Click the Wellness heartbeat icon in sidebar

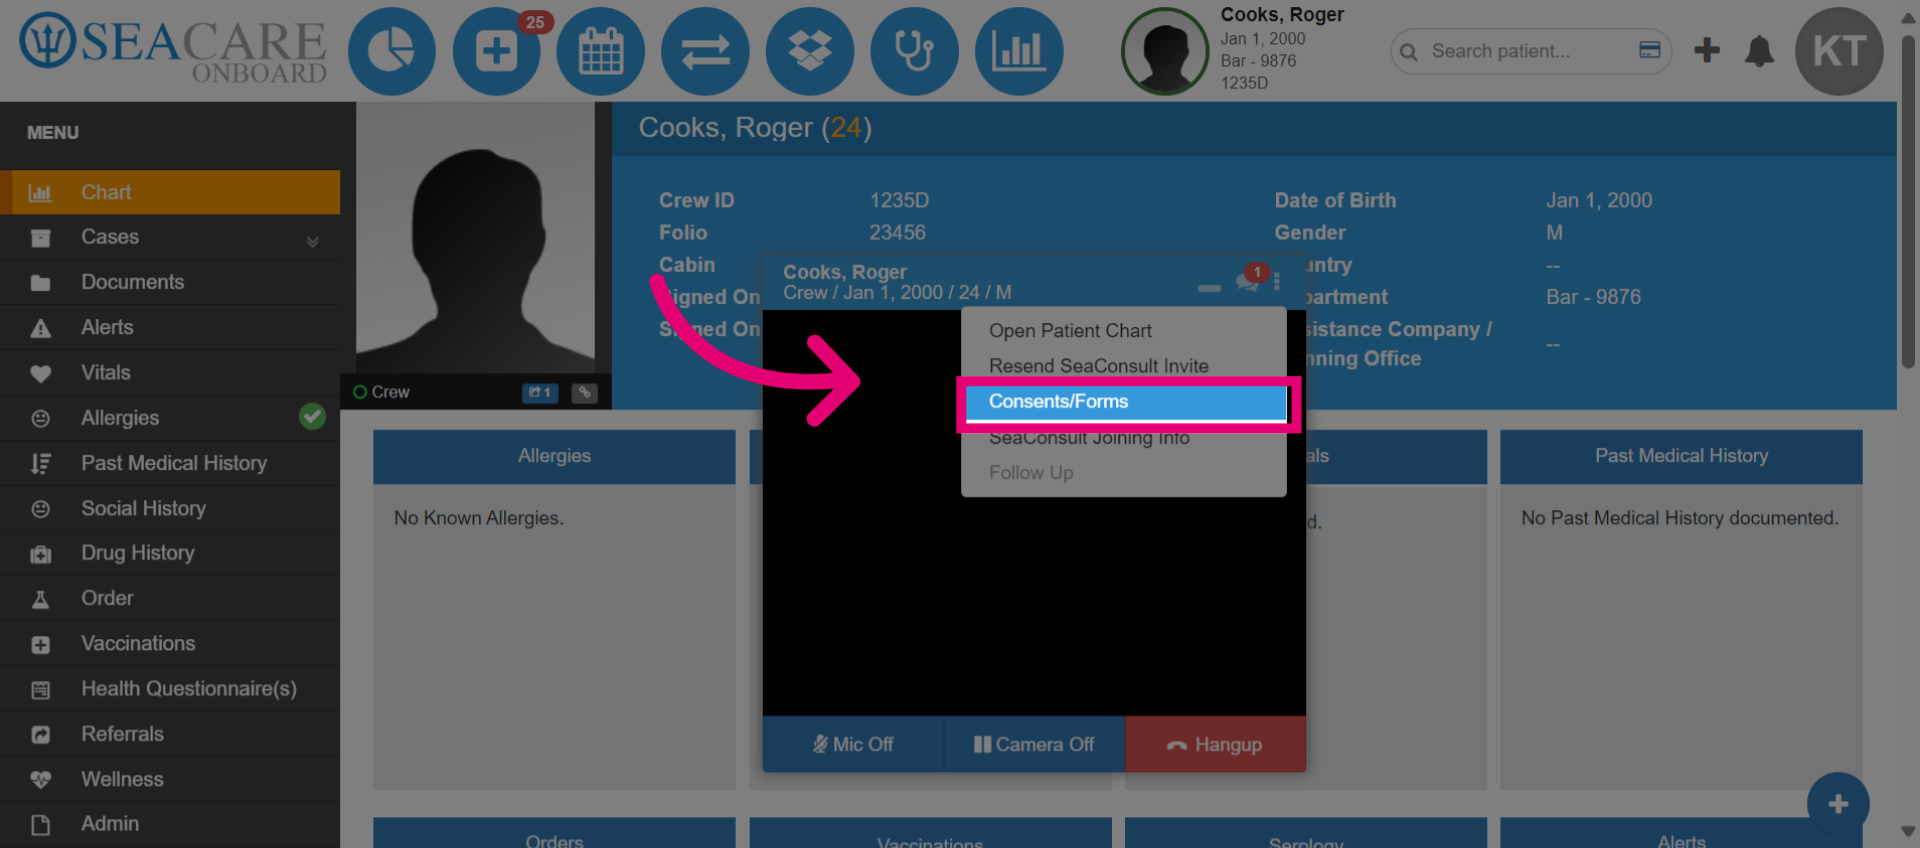(40, 780)
